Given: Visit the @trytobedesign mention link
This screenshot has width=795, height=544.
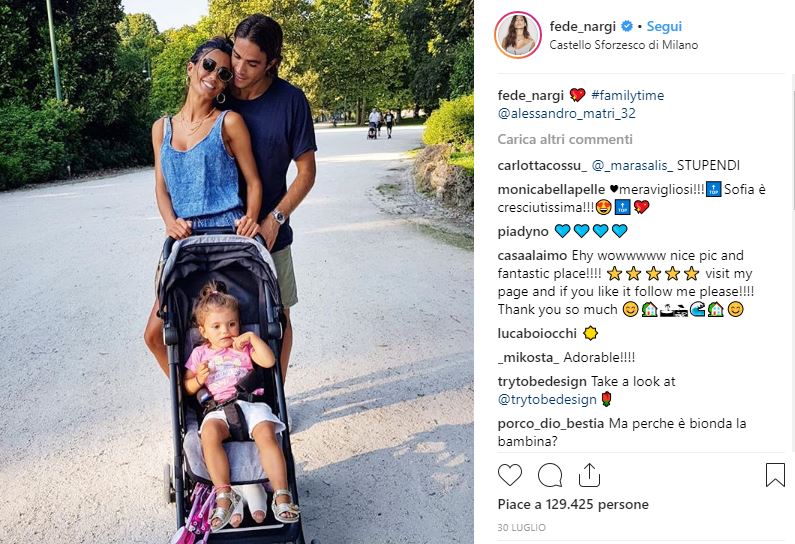Looking at the screenshot, I should point(547,400).
